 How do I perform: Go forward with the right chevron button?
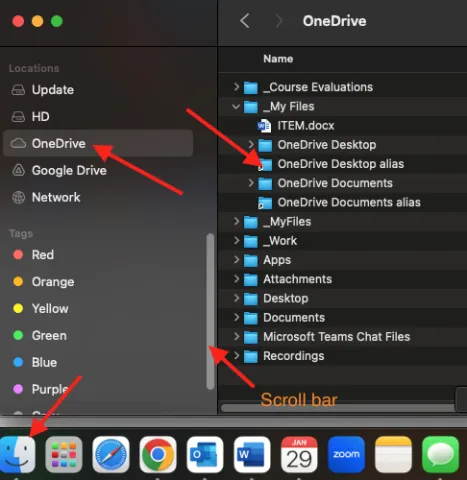(x=279, y=21)
